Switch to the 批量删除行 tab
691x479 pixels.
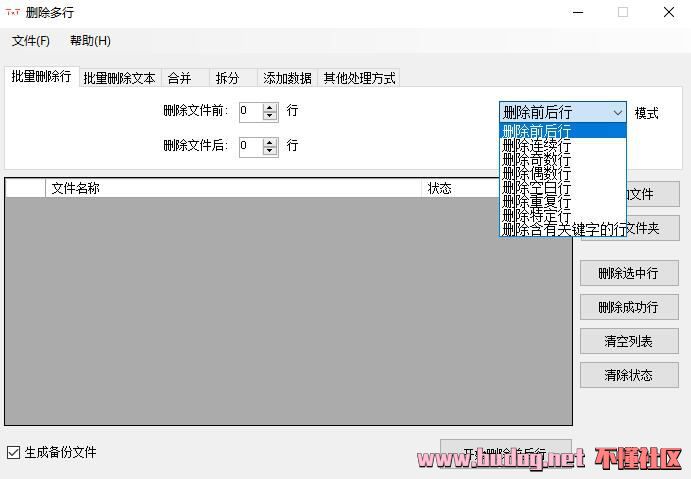pyautogui.click(x=41, y=77)
